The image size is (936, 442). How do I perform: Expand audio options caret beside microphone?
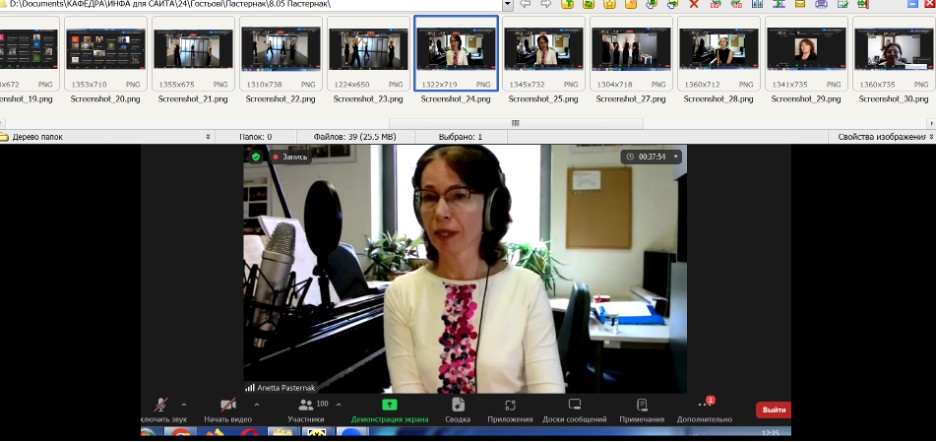coord(183,404)
